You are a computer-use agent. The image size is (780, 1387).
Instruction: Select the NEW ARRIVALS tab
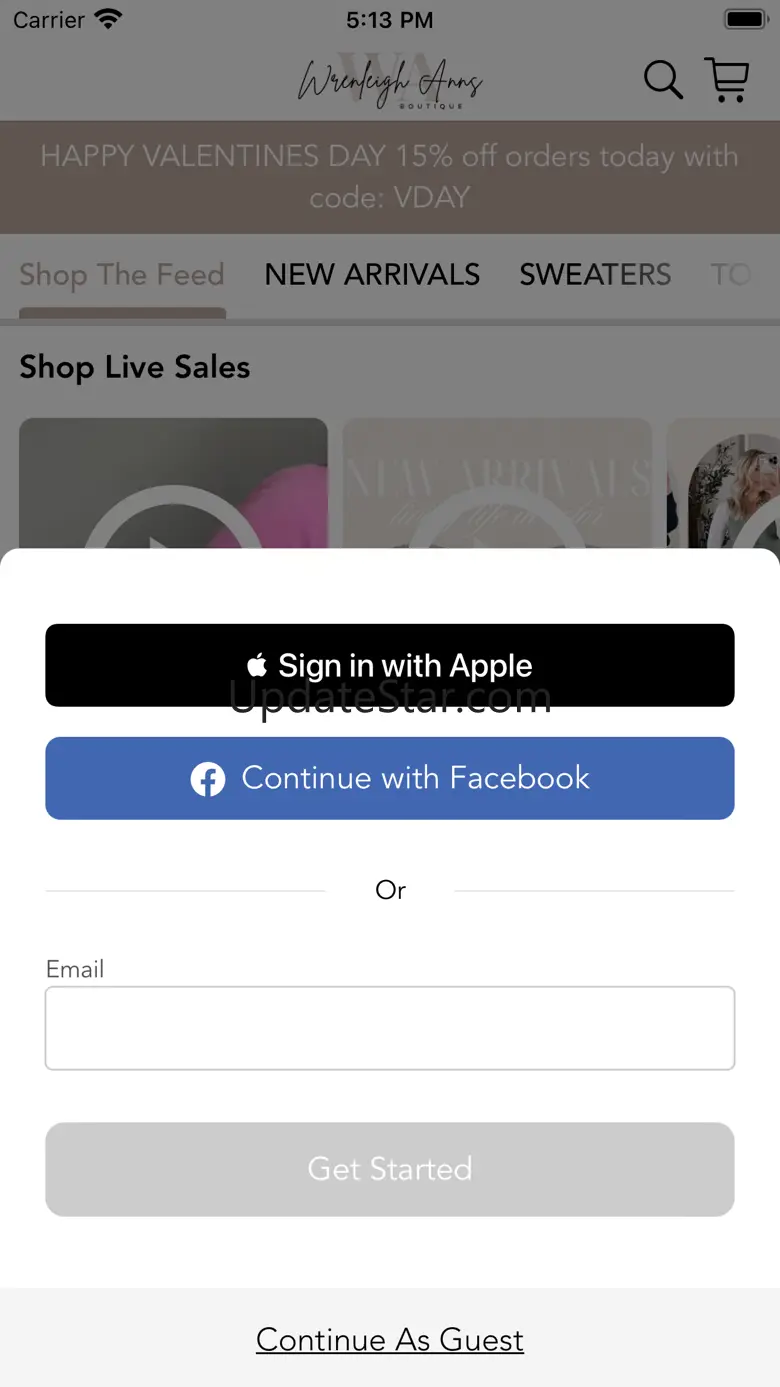(372, 275)
